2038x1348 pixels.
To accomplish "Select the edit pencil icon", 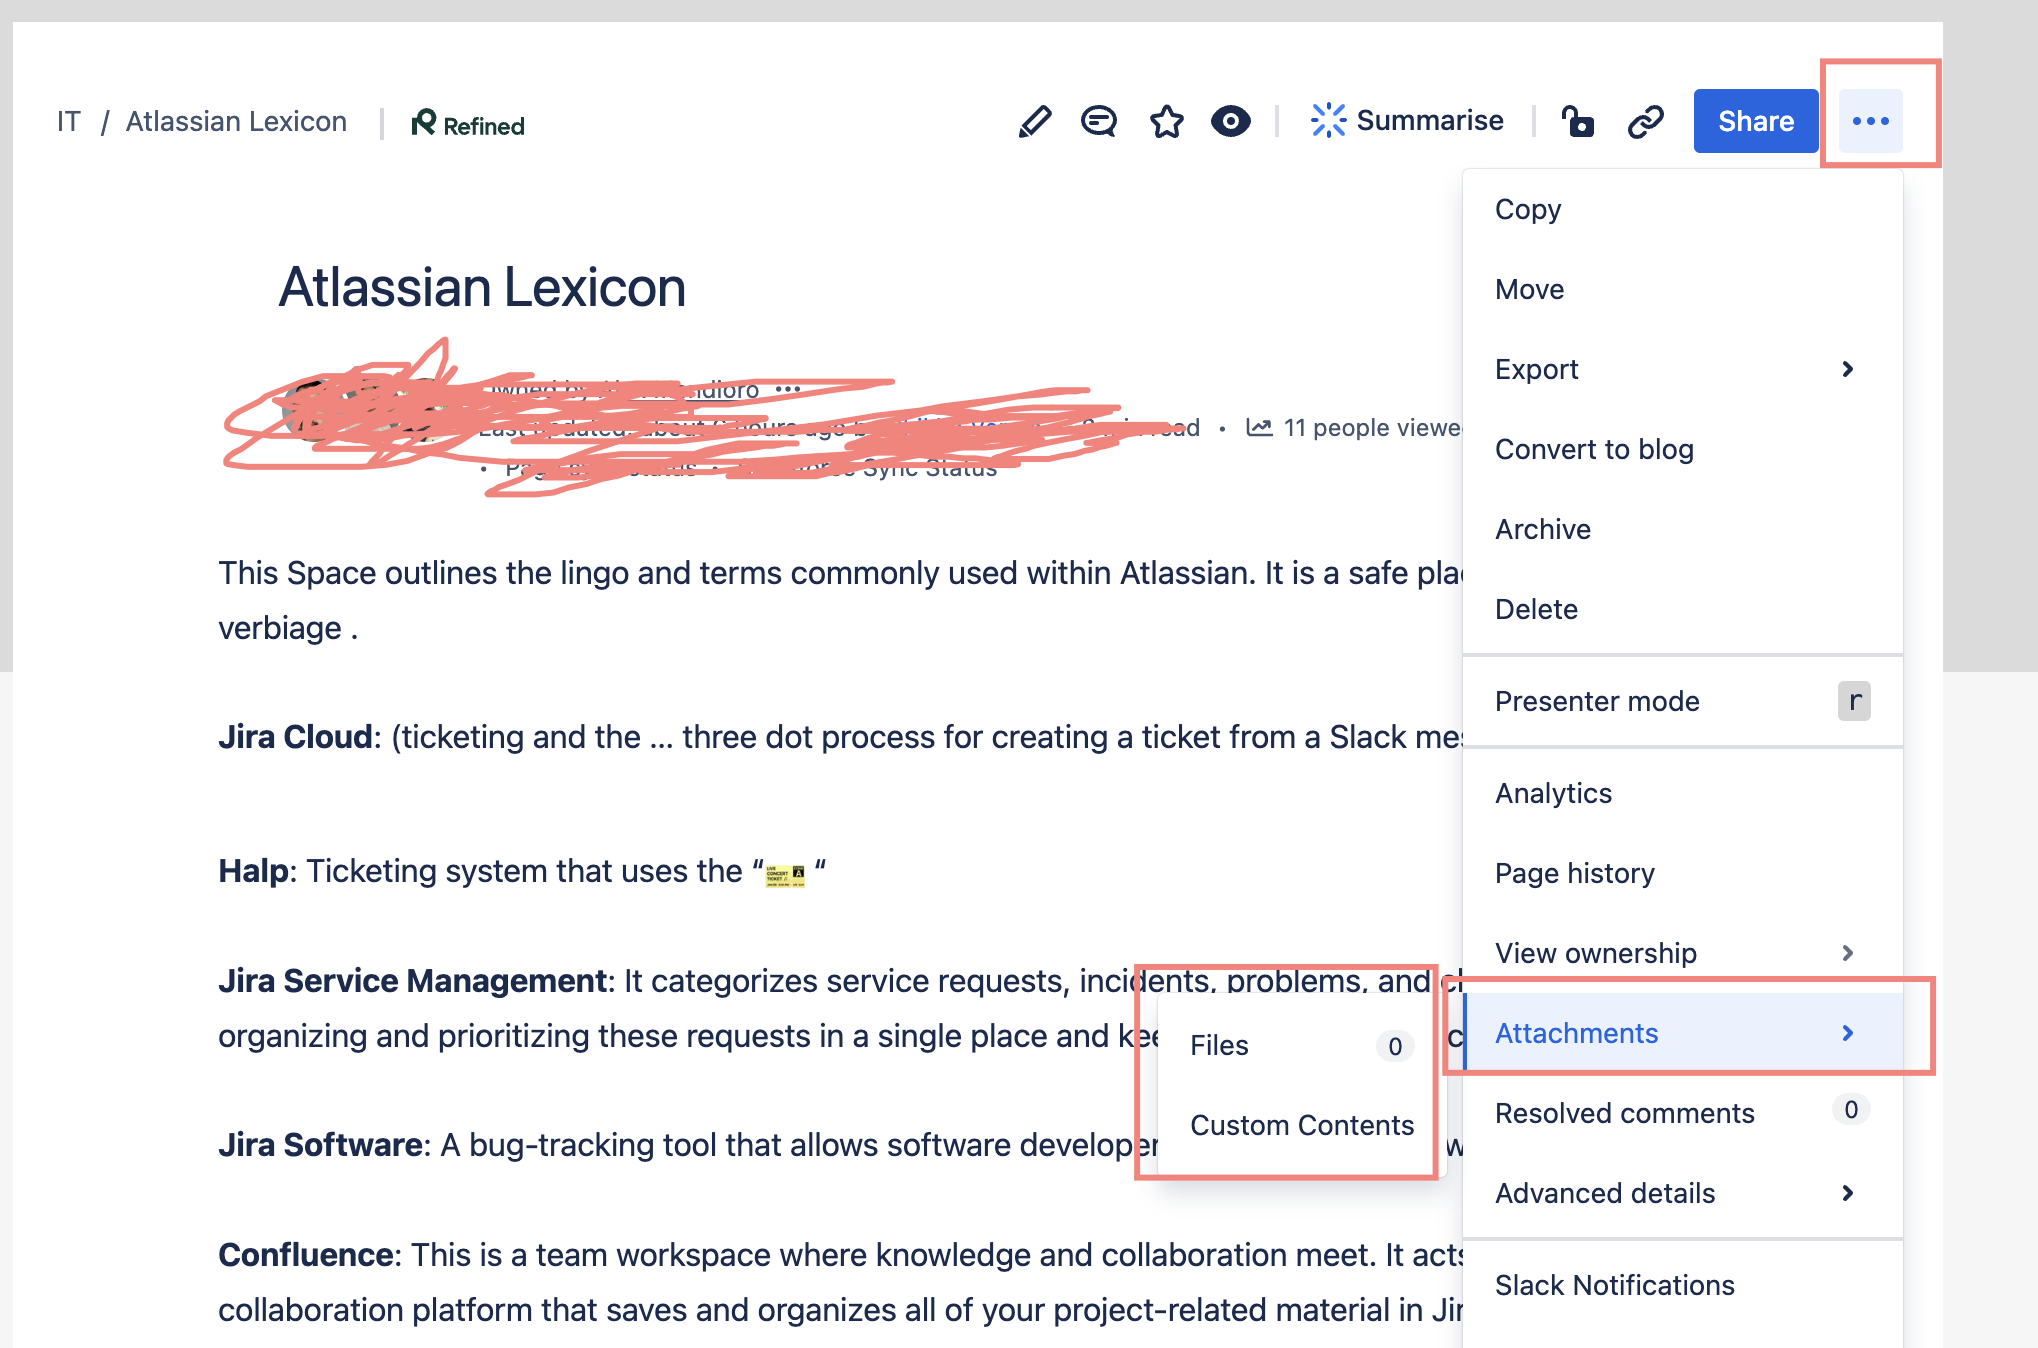I will [1035, 121].
